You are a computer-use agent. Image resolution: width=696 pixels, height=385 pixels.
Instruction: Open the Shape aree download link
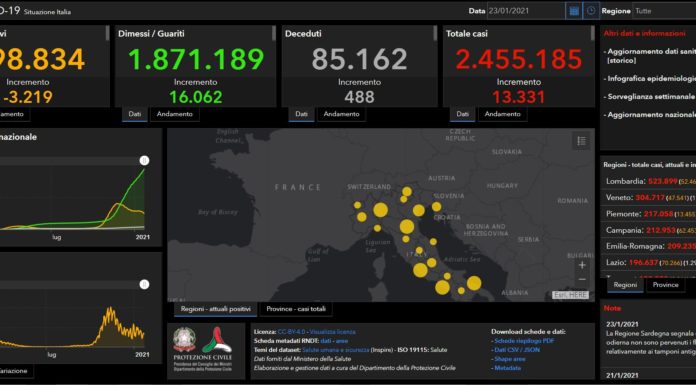(510, 359)
